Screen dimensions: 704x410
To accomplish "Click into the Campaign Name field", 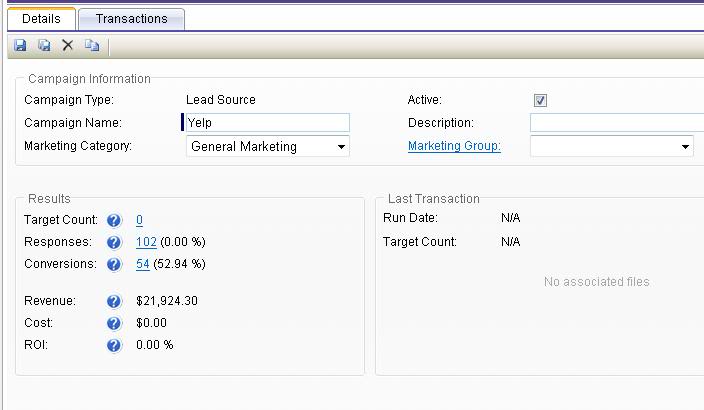I will 267,123.
